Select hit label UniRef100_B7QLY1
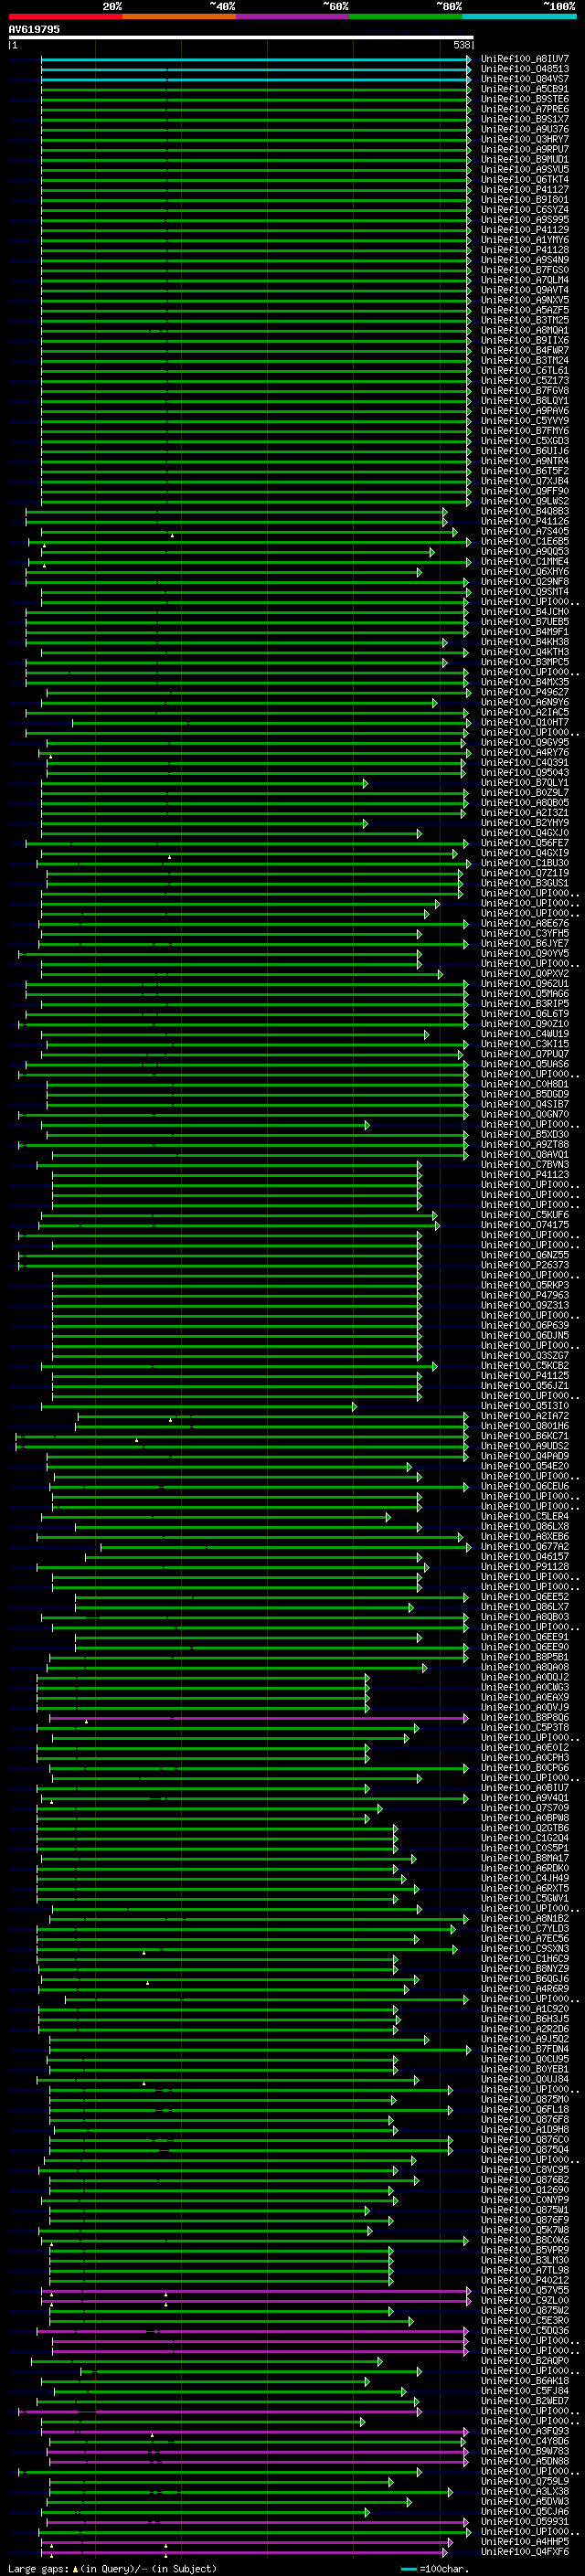Viewport: 585px width, 2576px height. [x=525, y=782]
